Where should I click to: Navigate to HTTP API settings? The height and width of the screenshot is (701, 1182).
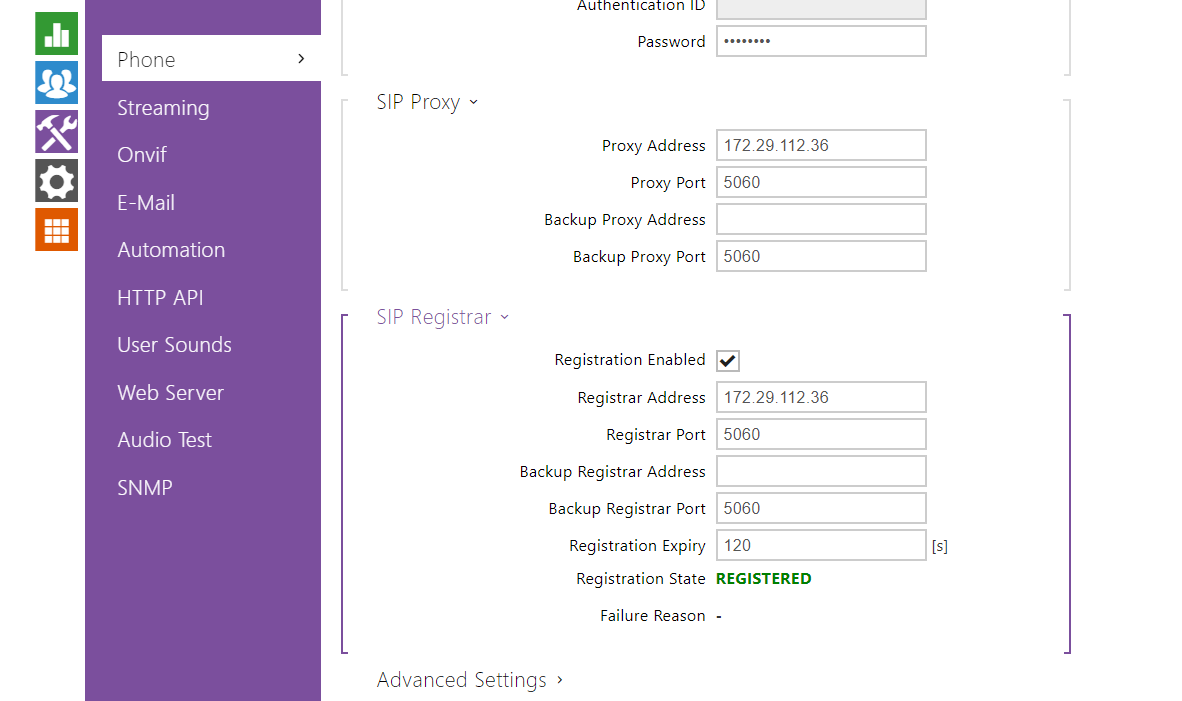tap(160, 298)
